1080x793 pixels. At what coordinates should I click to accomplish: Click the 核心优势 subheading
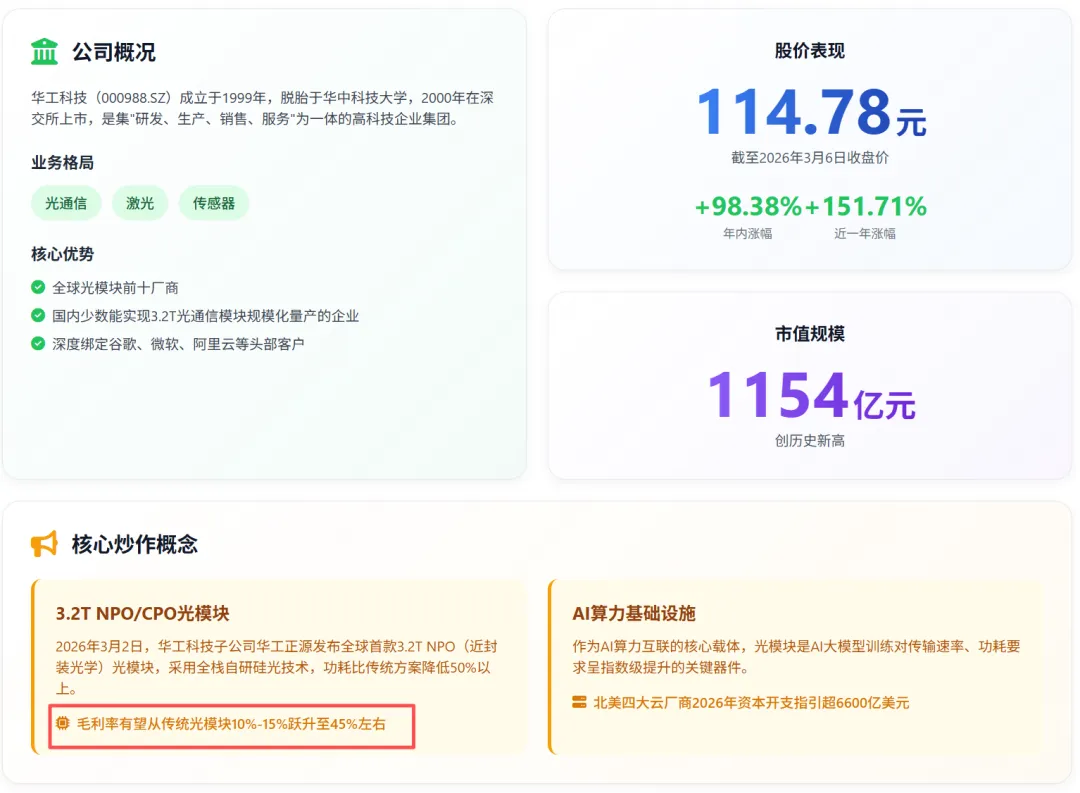pyautogui.click(x=63, y=254)
